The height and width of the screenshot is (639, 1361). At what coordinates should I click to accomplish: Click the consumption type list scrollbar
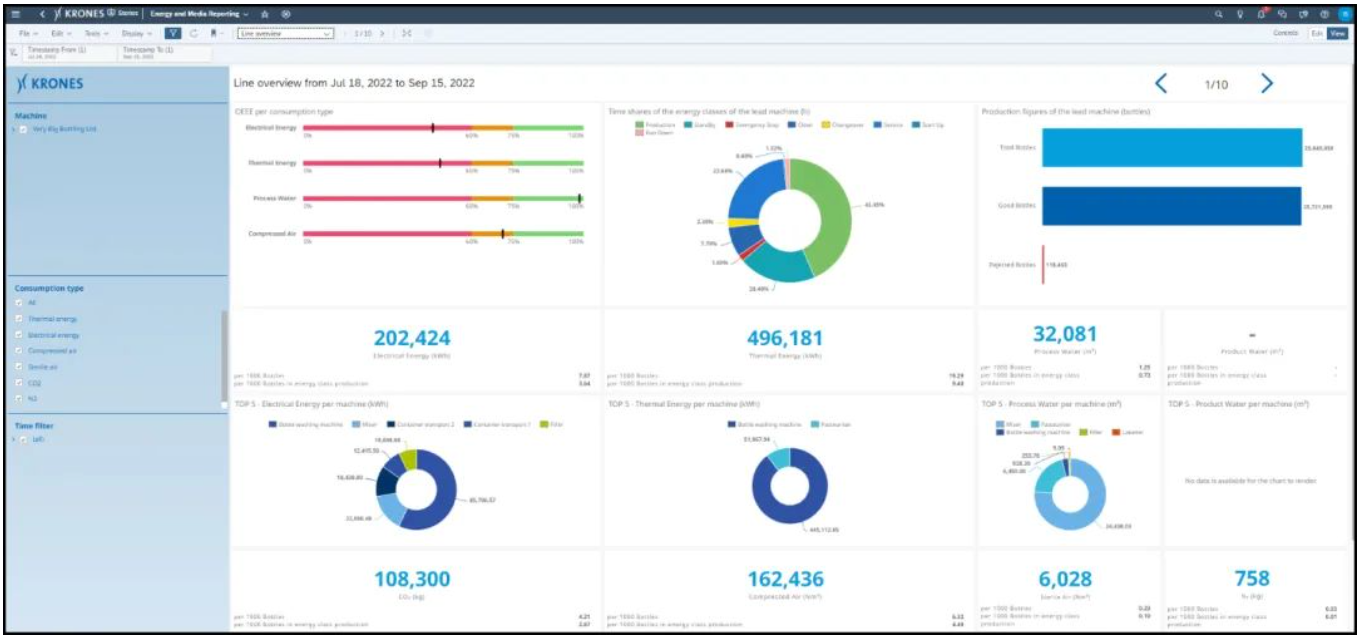(x=224, y=355)
